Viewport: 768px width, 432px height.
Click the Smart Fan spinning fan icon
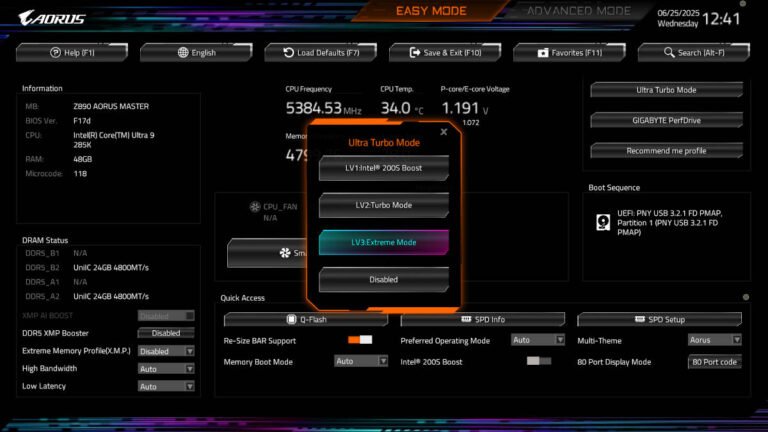coord(285,253)
